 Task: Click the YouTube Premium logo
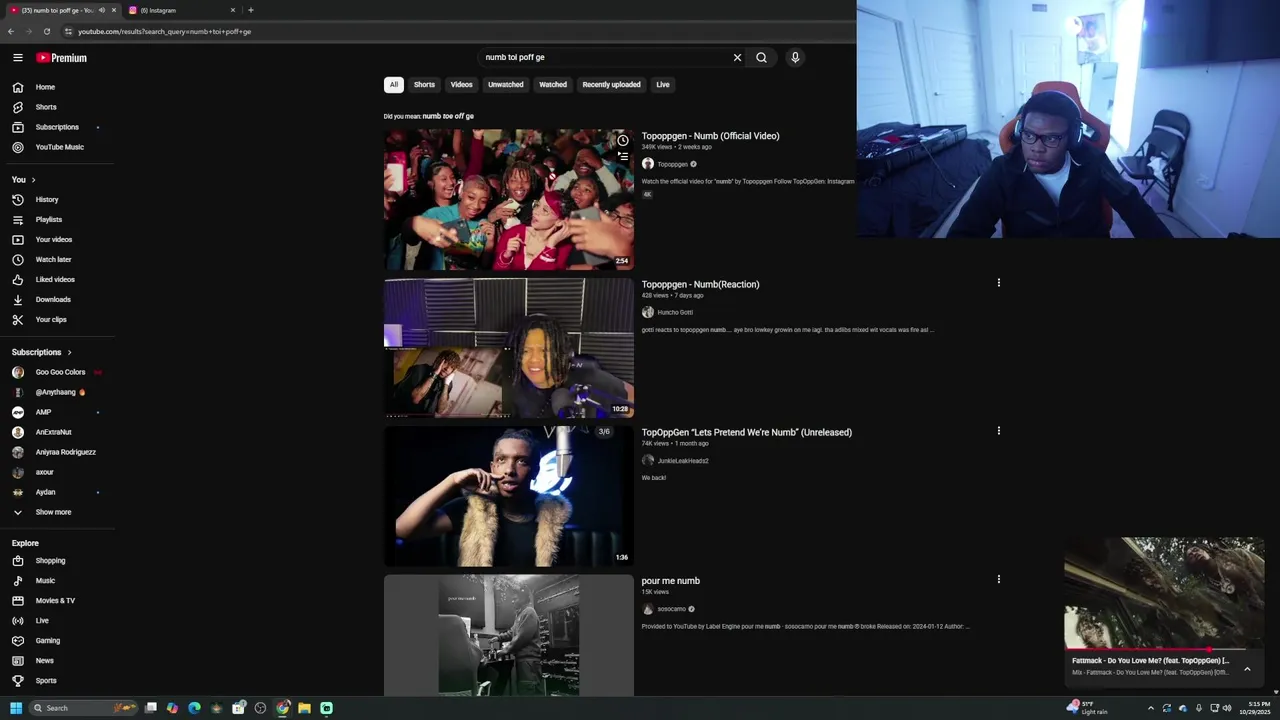point(62,58)
